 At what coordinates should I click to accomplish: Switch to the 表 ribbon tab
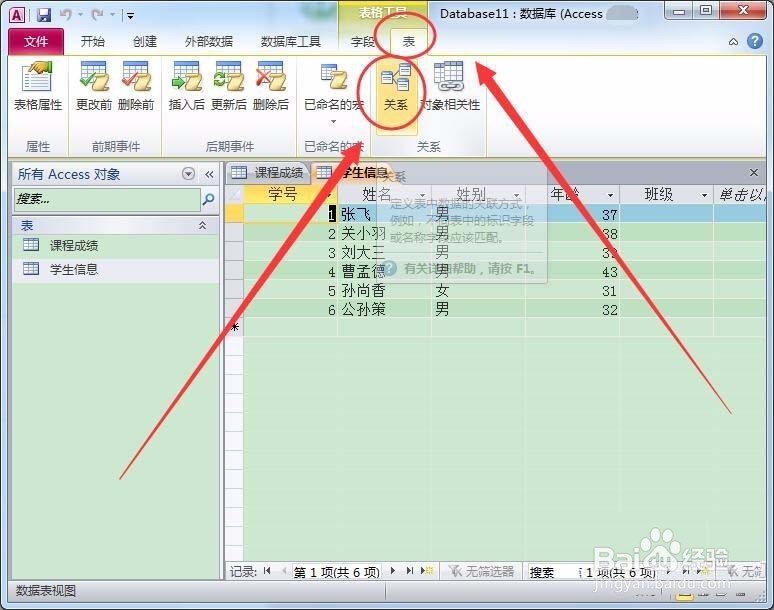click(408, 41)
